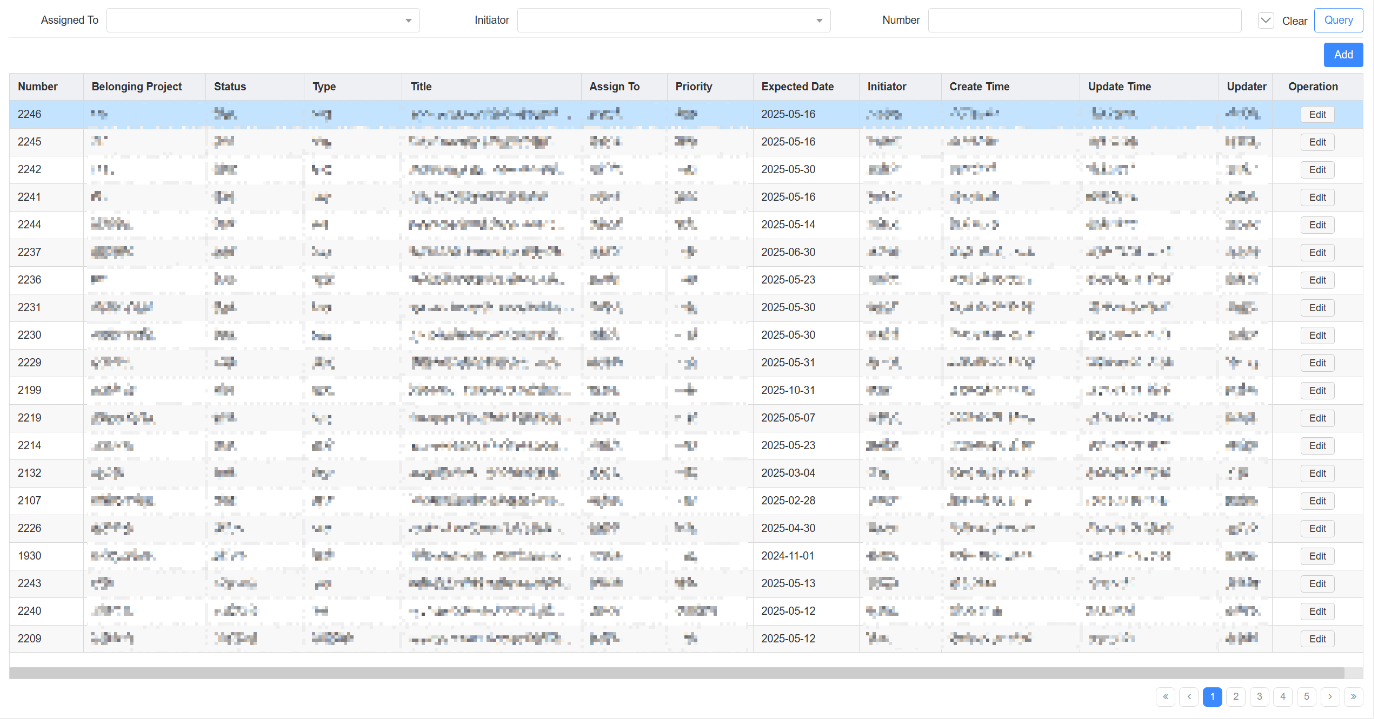Edit record number 2230

[1317, 335]
